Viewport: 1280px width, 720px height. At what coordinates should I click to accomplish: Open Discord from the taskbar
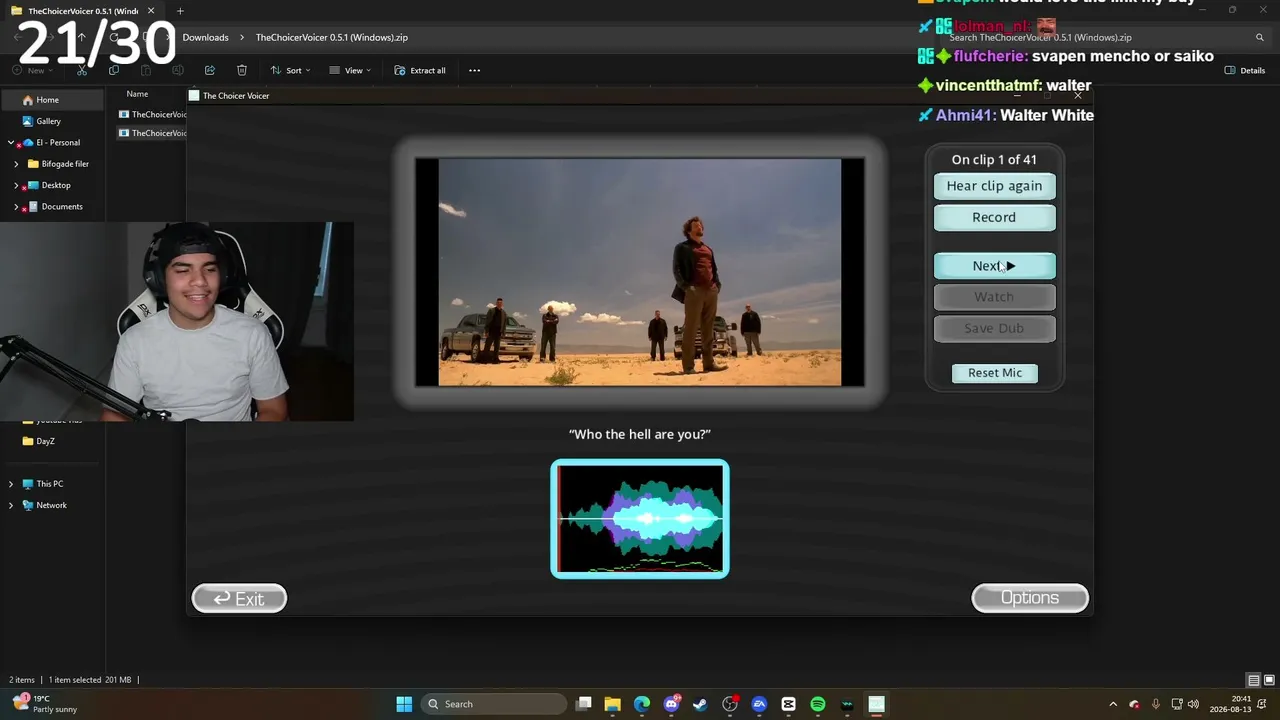[672, 704]
